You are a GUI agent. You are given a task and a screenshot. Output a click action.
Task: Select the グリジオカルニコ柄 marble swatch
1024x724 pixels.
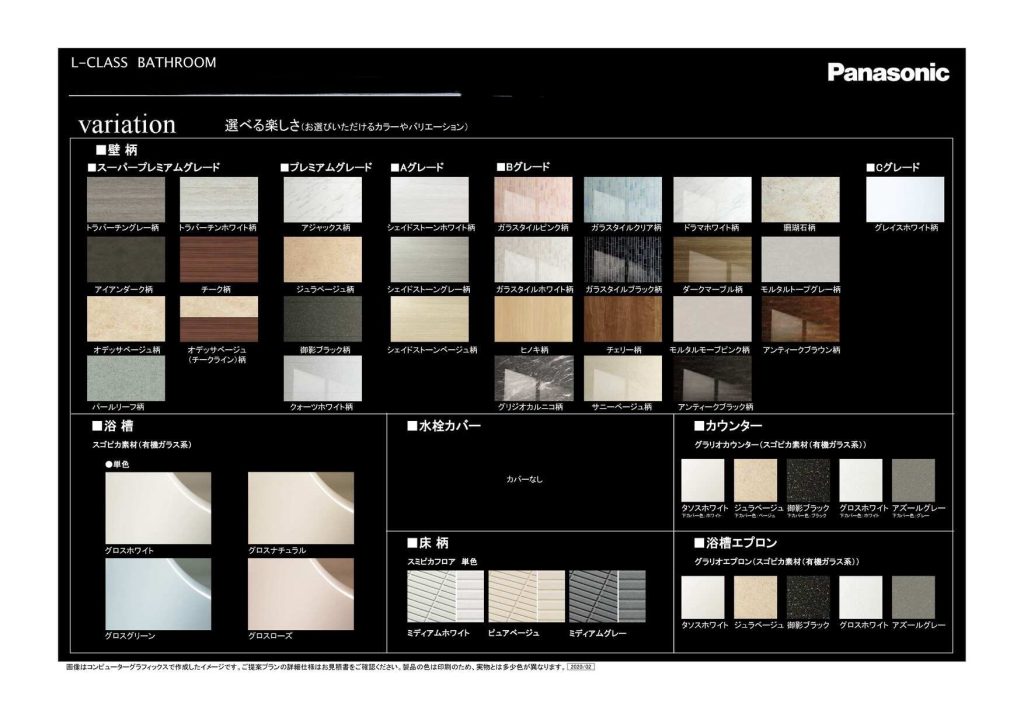(533, 378)
